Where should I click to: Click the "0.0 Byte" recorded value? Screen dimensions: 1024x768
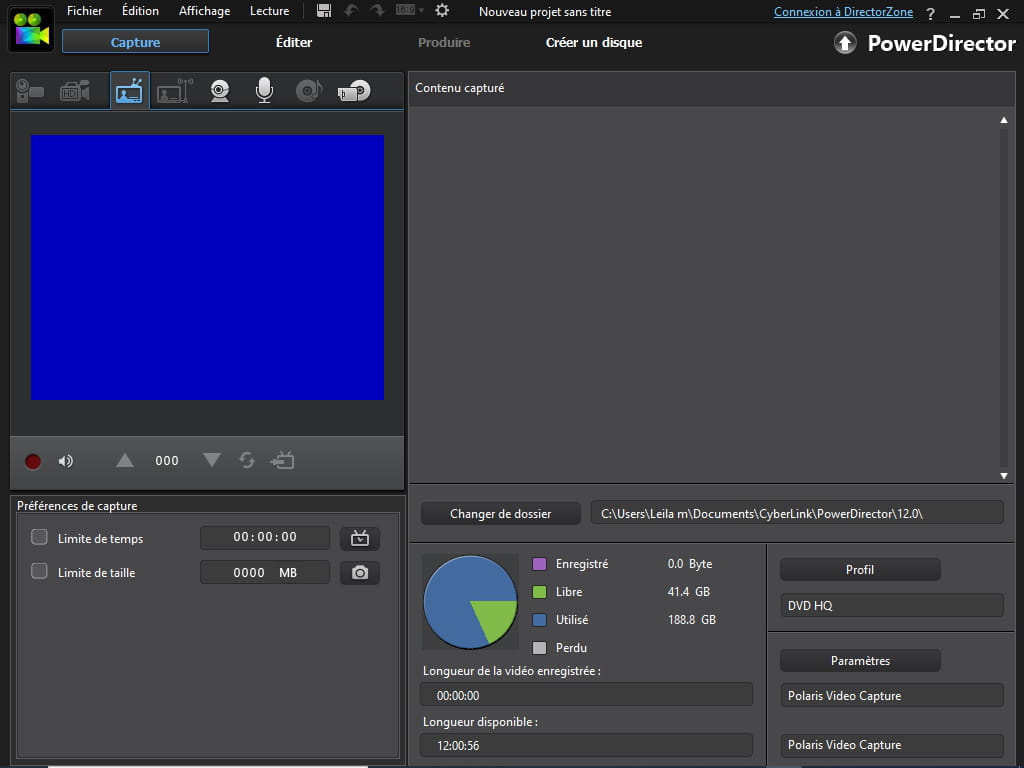pos(690,564)
